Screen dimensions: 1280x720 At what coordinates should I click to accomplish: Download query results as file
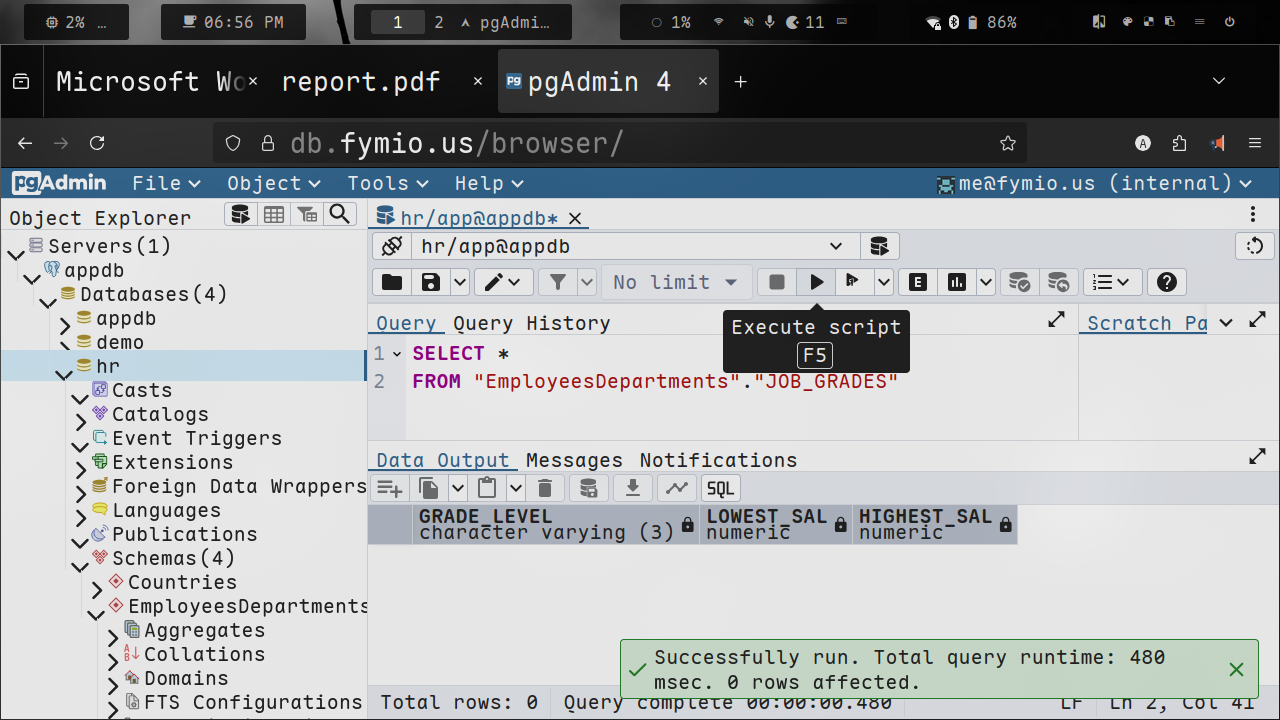pos(632,488)
